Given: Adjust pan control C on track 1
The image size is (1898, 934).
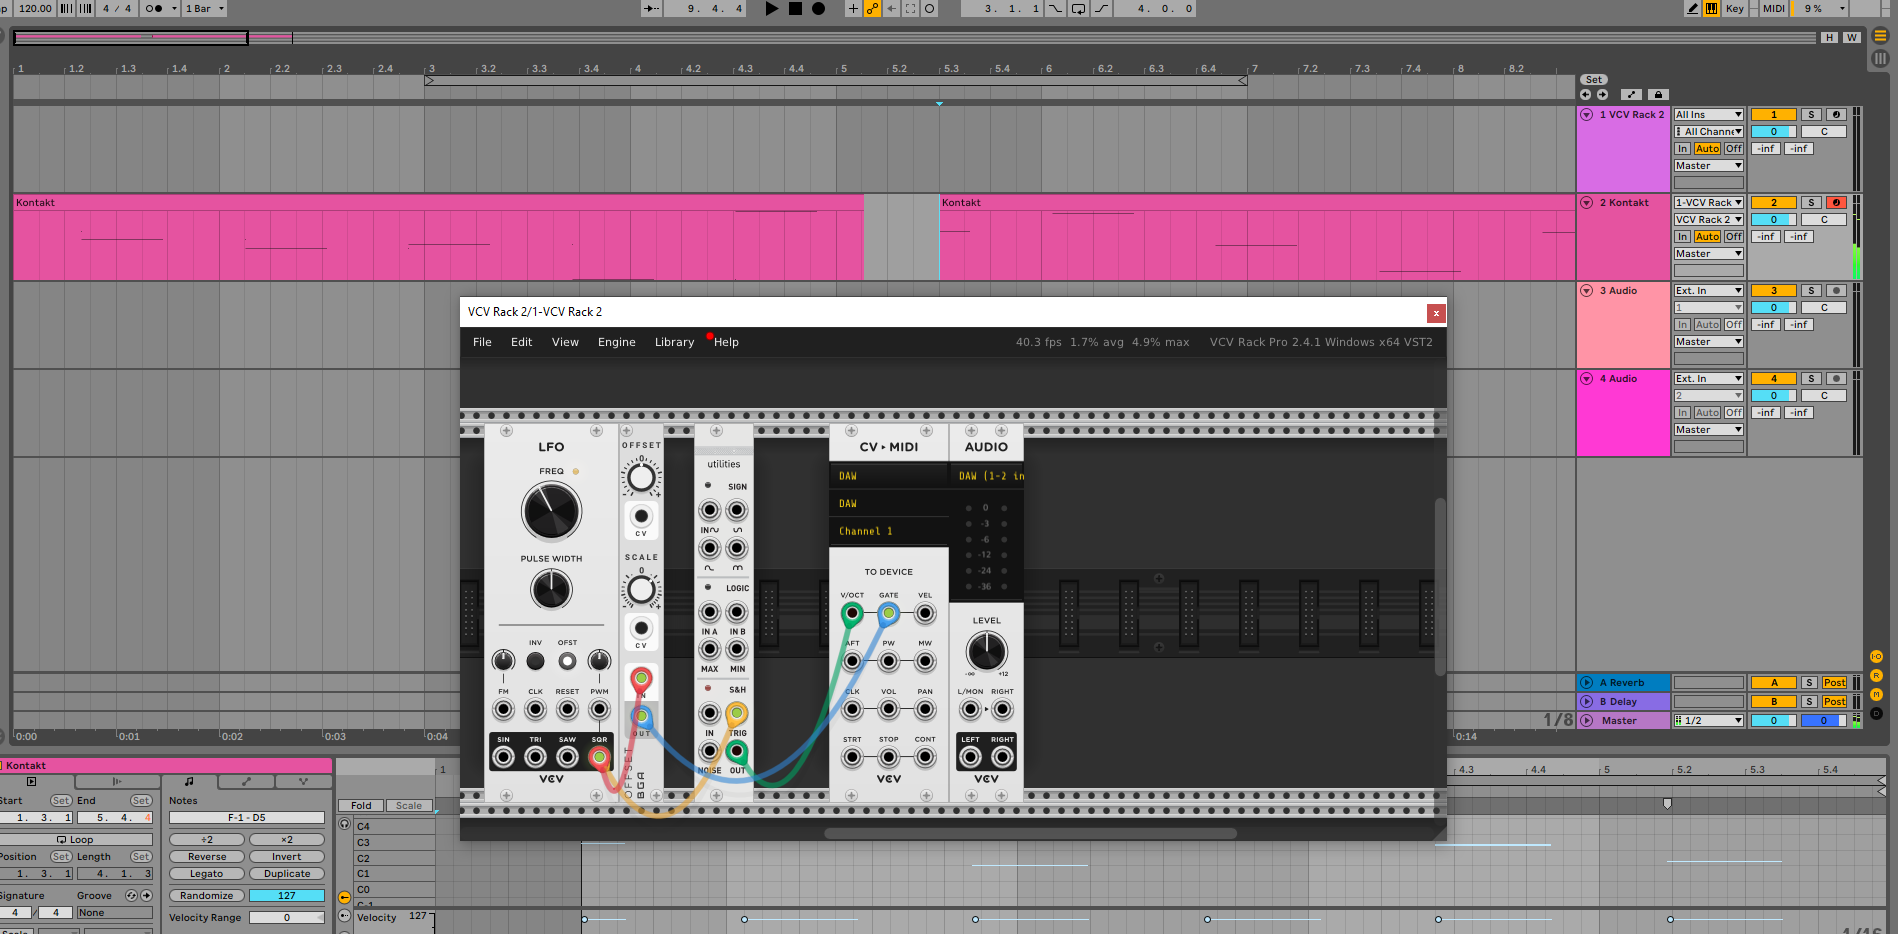Looking at the screenshot, I should tap(1824, 132).
